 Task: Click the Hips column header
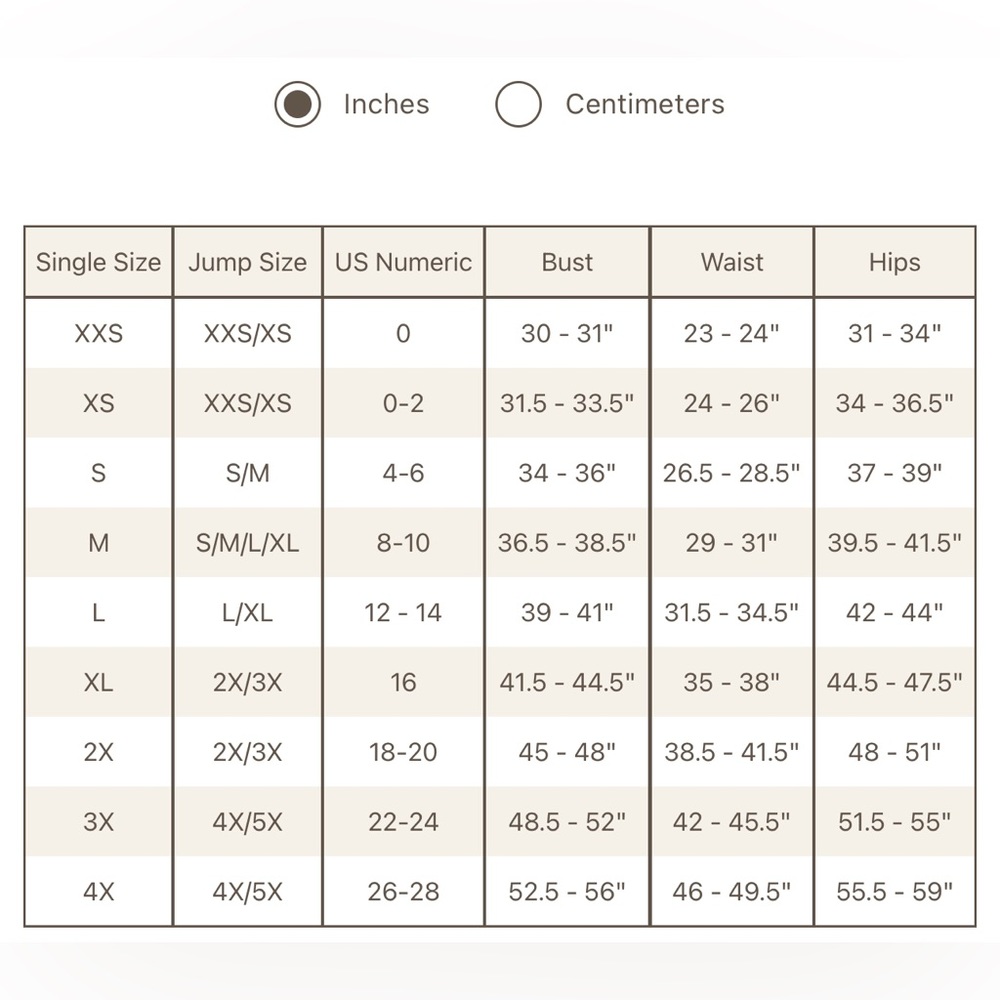(x=895, y=262)
